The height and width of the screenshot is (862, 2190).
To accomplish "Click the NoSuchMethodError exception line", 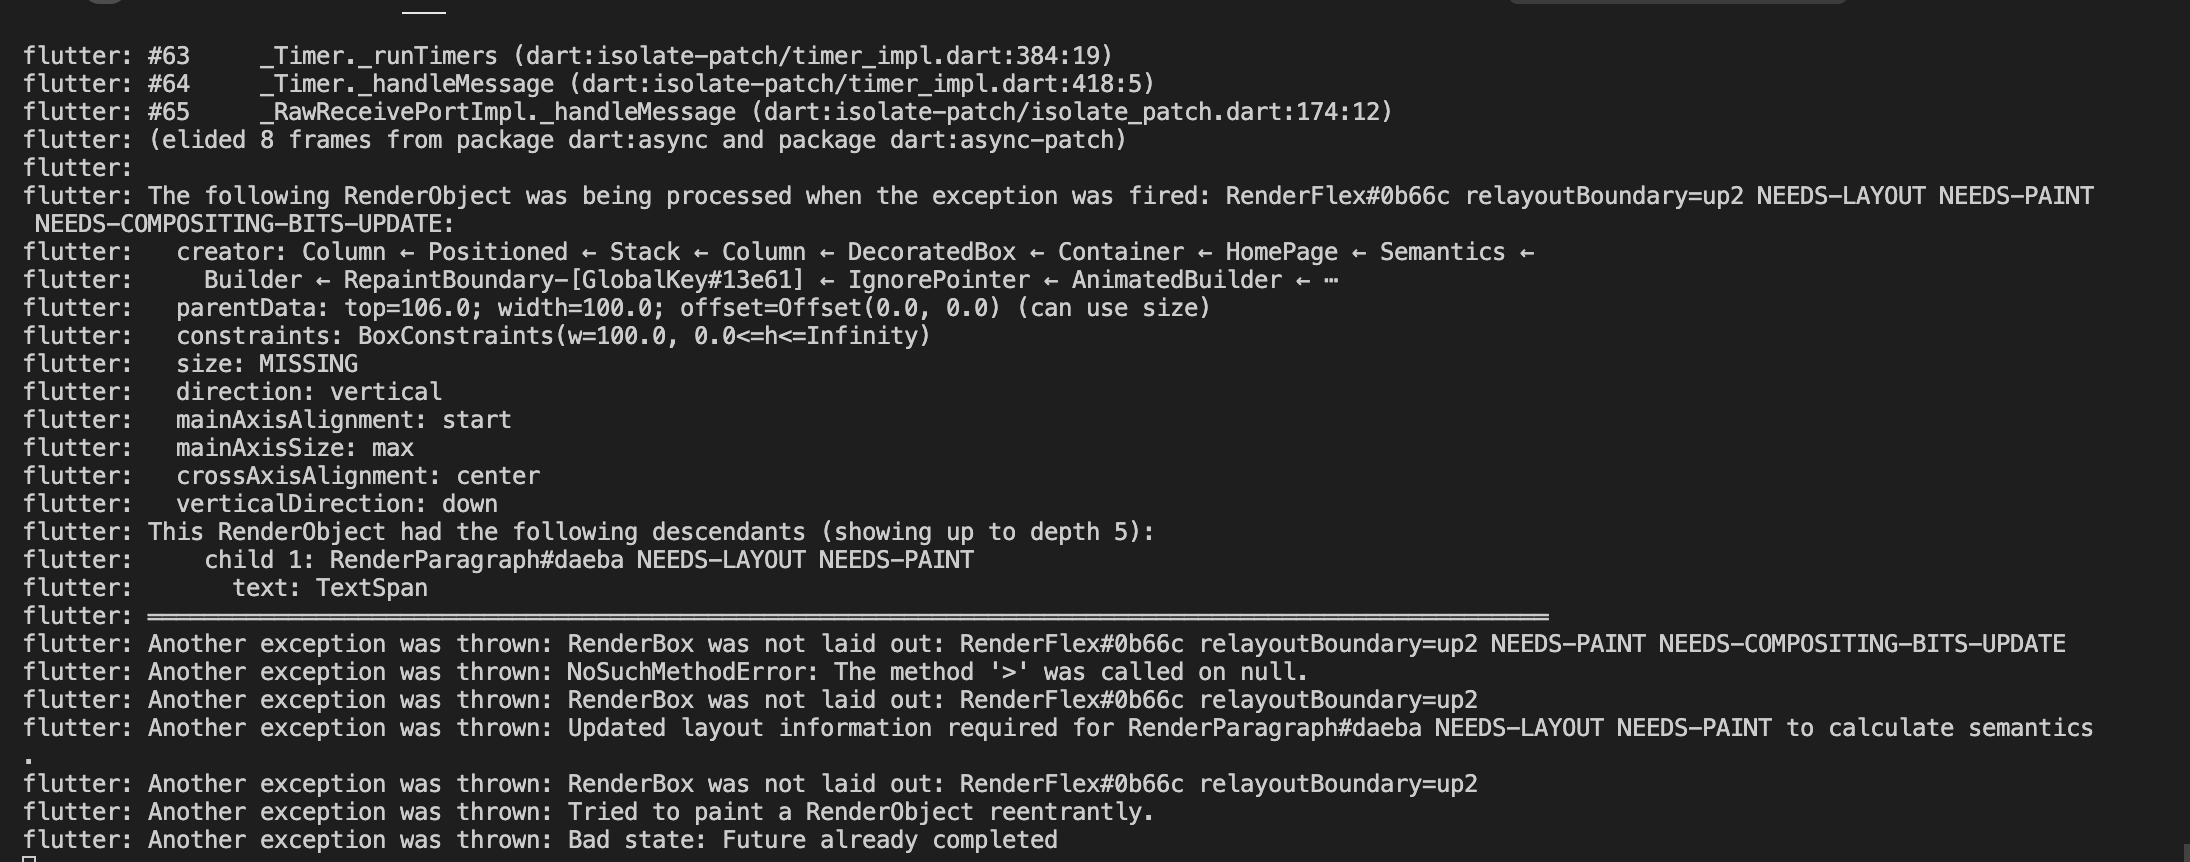I will (937, 672).
